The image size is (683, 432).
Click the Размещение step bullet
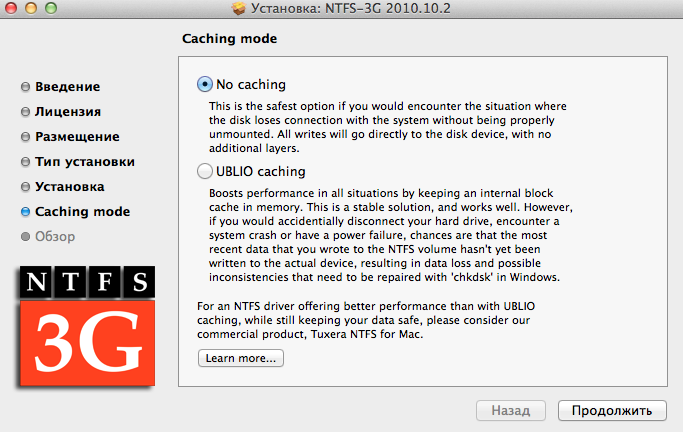pyautogui.click(x=25, y=137)
